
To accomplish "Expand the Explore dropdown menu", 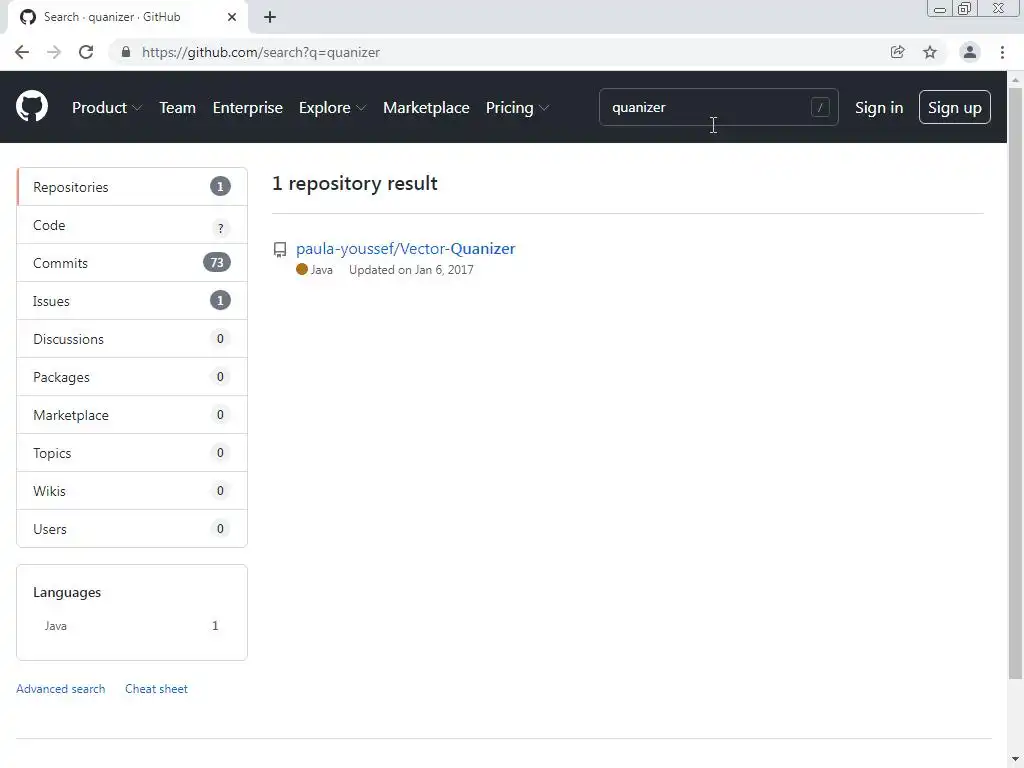I will coord(332,108).
